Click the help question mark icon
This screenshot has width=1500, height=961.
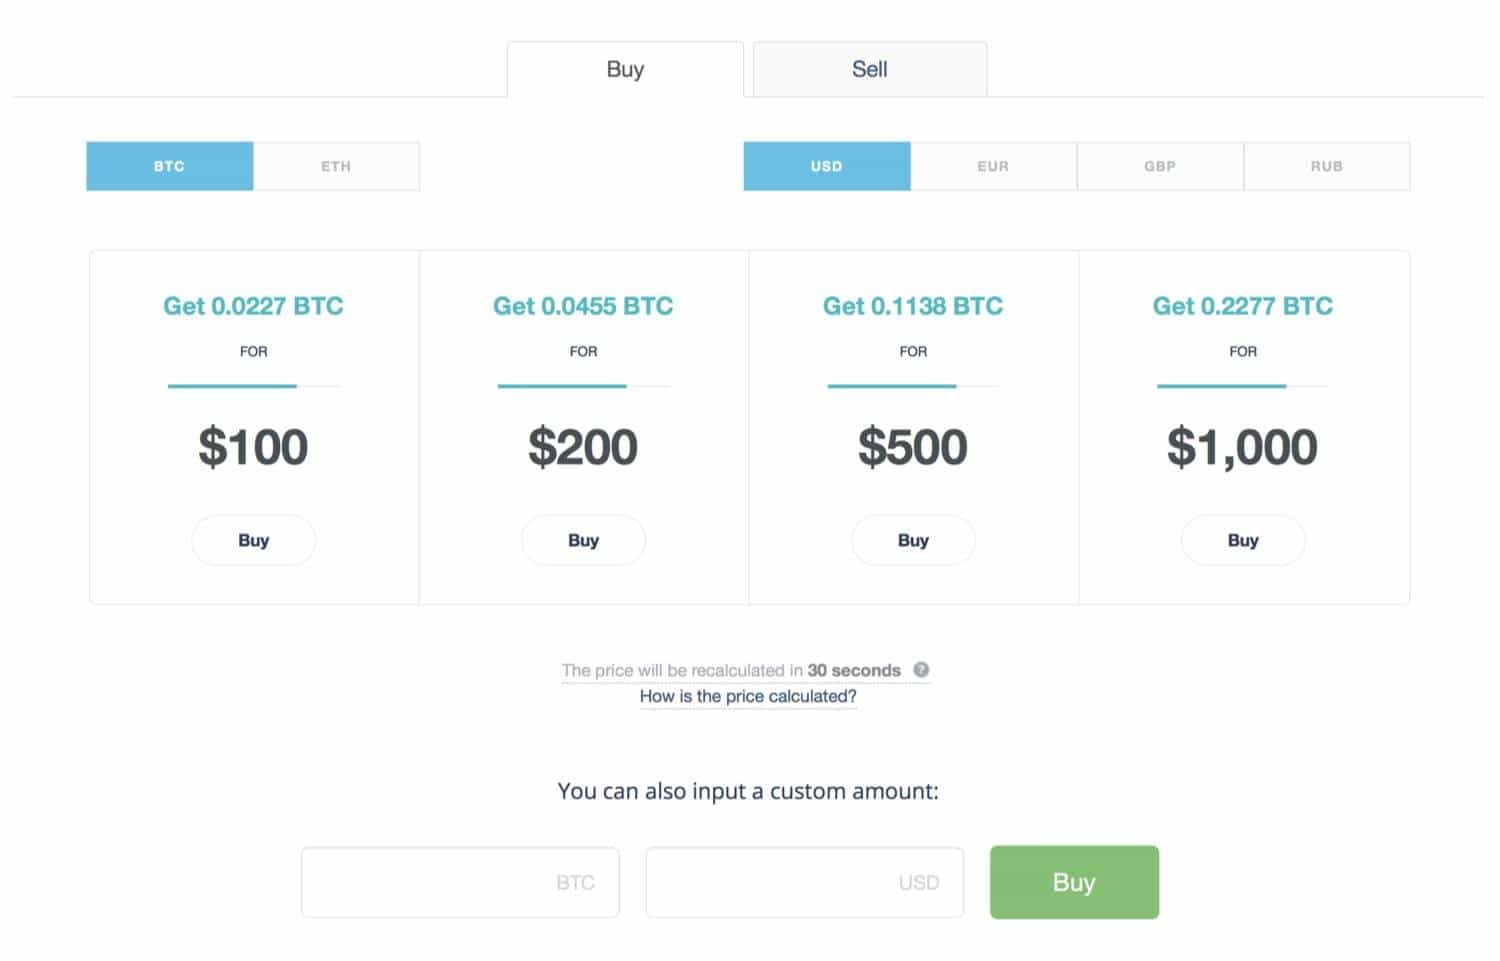coord(921,670)
